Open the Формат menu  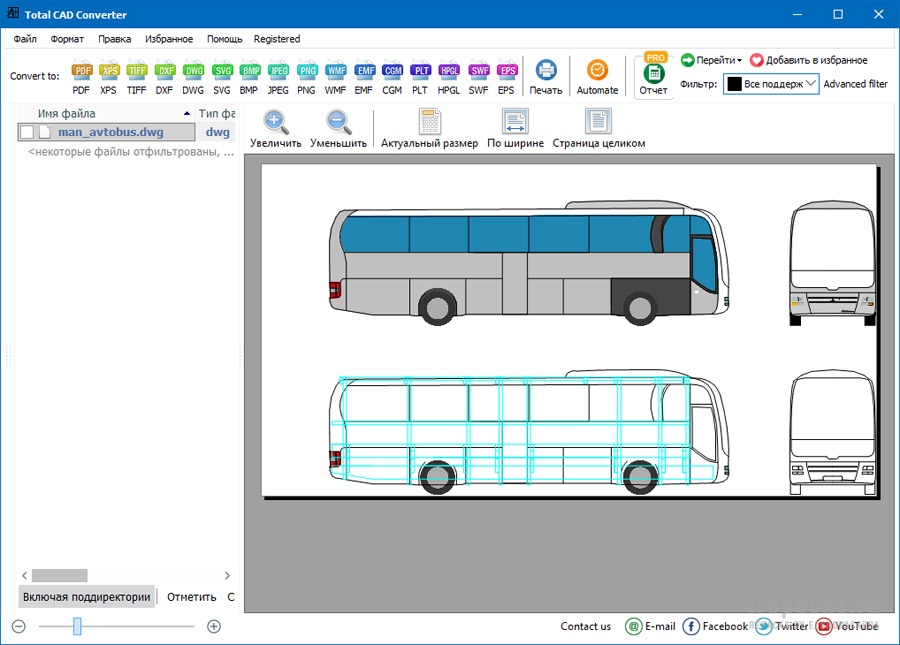coord(66,38)
